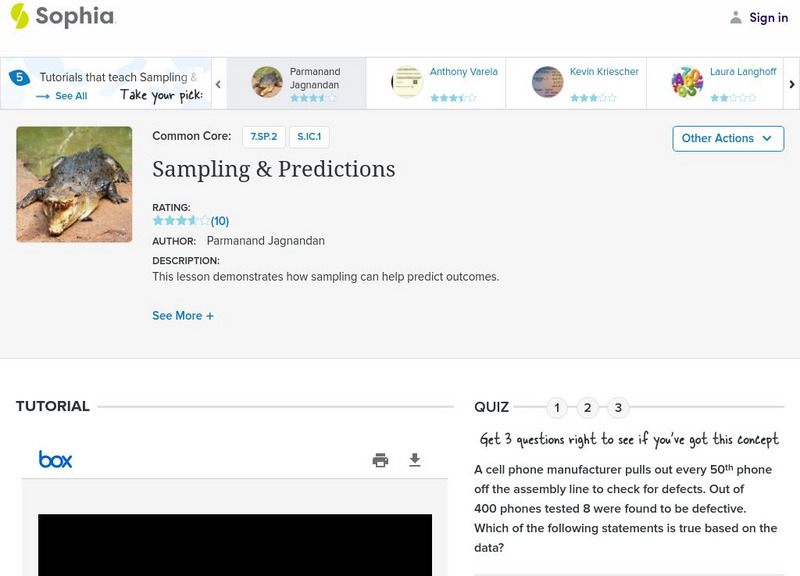Open the Other Actions dropdown
The height and width of the screenshot is (576, 800).
point(727,138)
